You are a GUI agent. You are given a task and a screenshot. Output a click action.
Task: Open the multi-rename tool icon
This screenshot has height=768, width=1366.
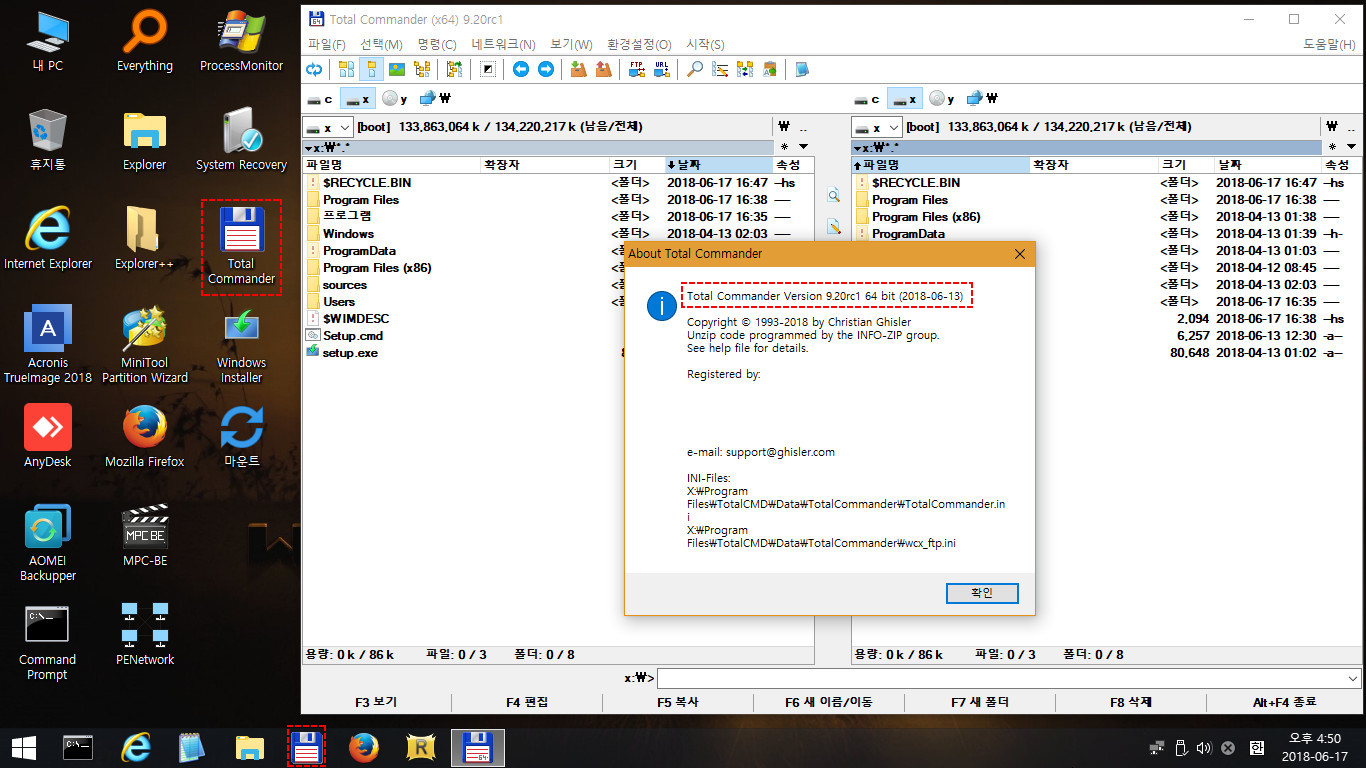[719, 69]
